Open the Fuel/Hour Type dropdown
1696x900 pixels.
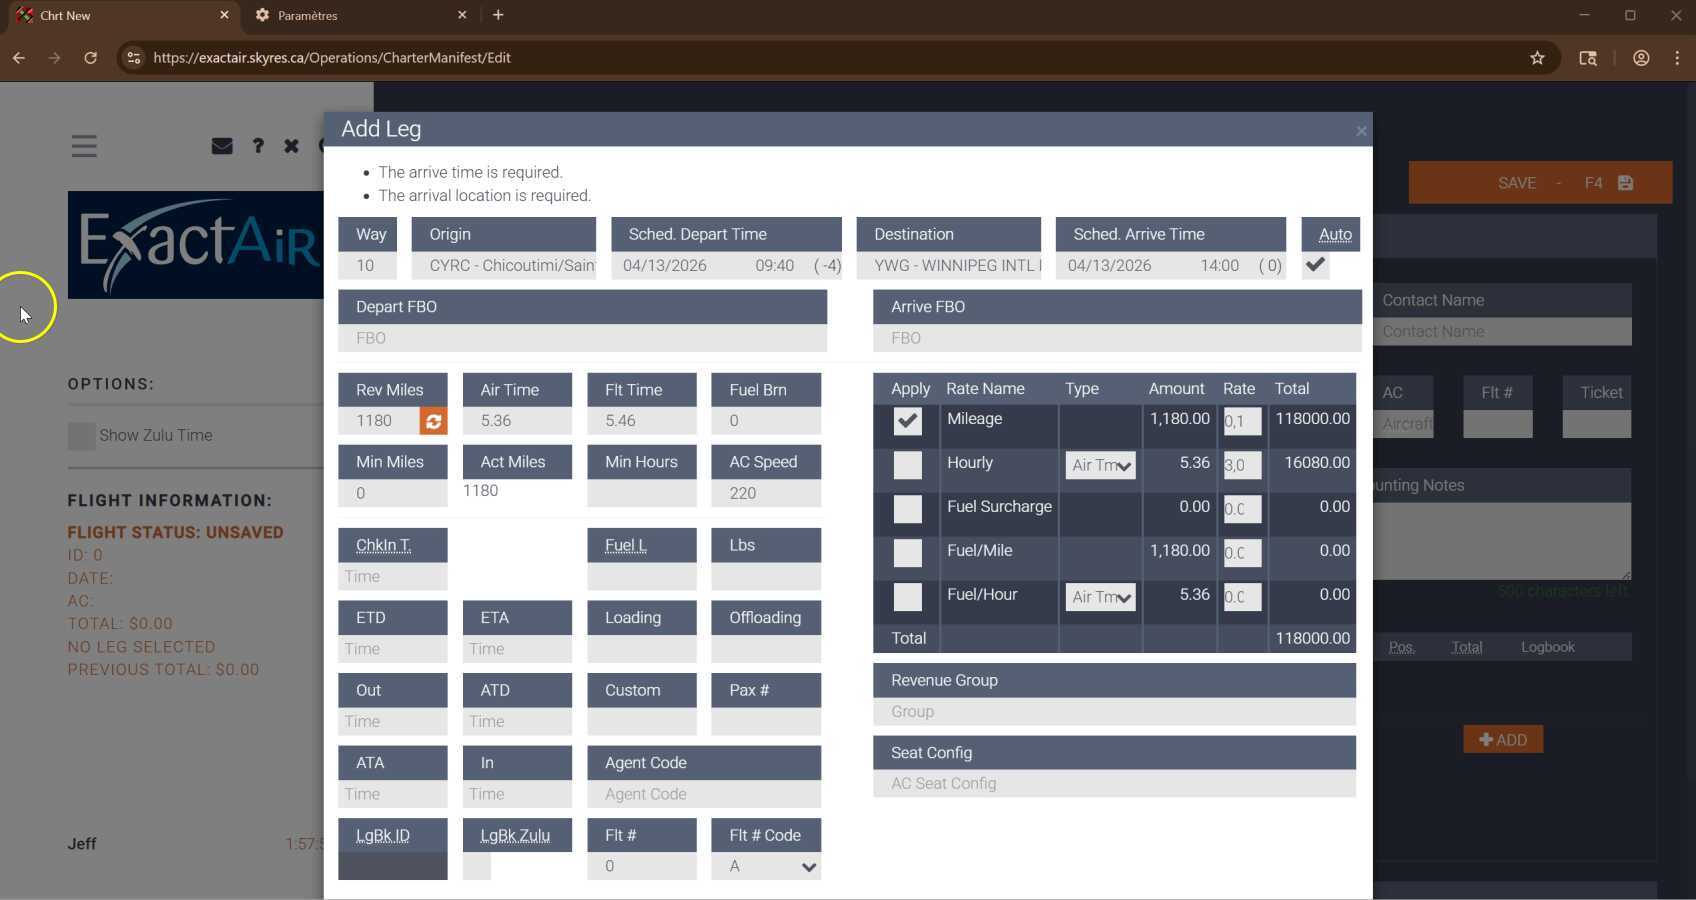[1100, 597]
